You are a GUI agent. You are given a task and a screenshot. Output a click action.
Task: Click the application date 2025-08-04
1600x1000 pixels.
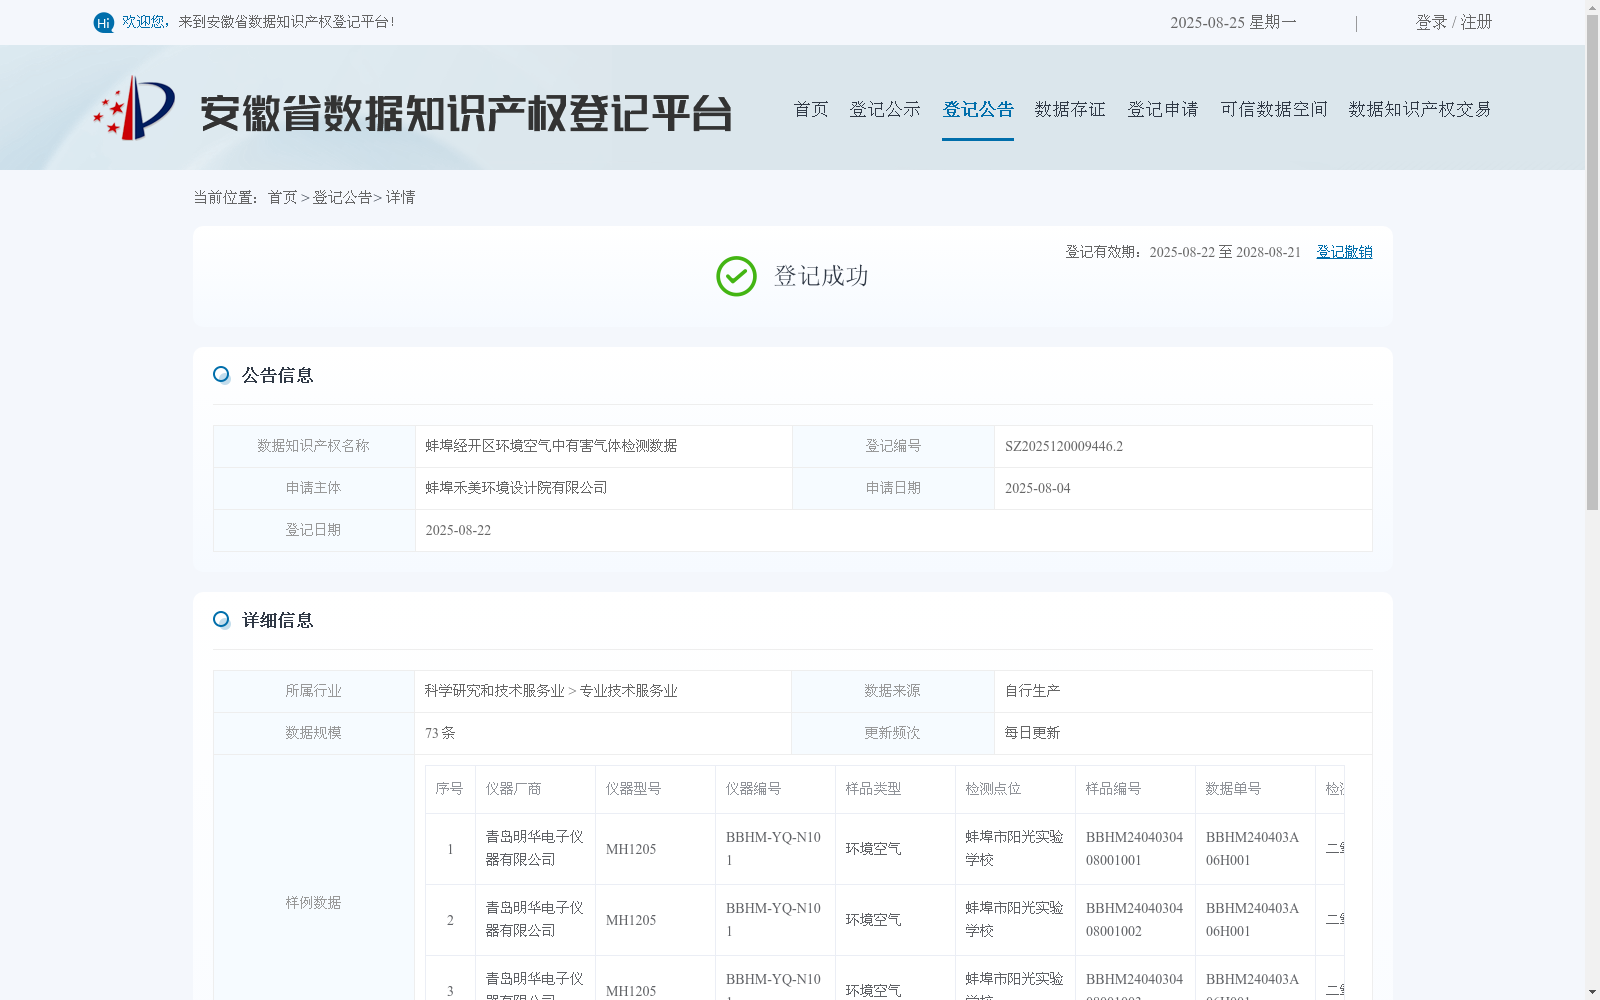pos(1037,489)
